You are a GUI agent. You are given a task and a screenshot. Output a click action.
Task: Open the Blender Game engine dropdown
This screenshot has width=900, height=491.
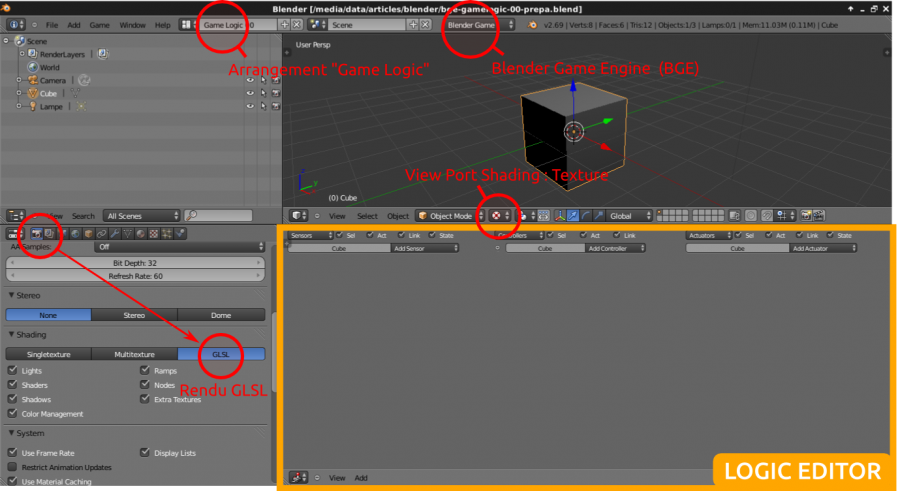[478, 25]
